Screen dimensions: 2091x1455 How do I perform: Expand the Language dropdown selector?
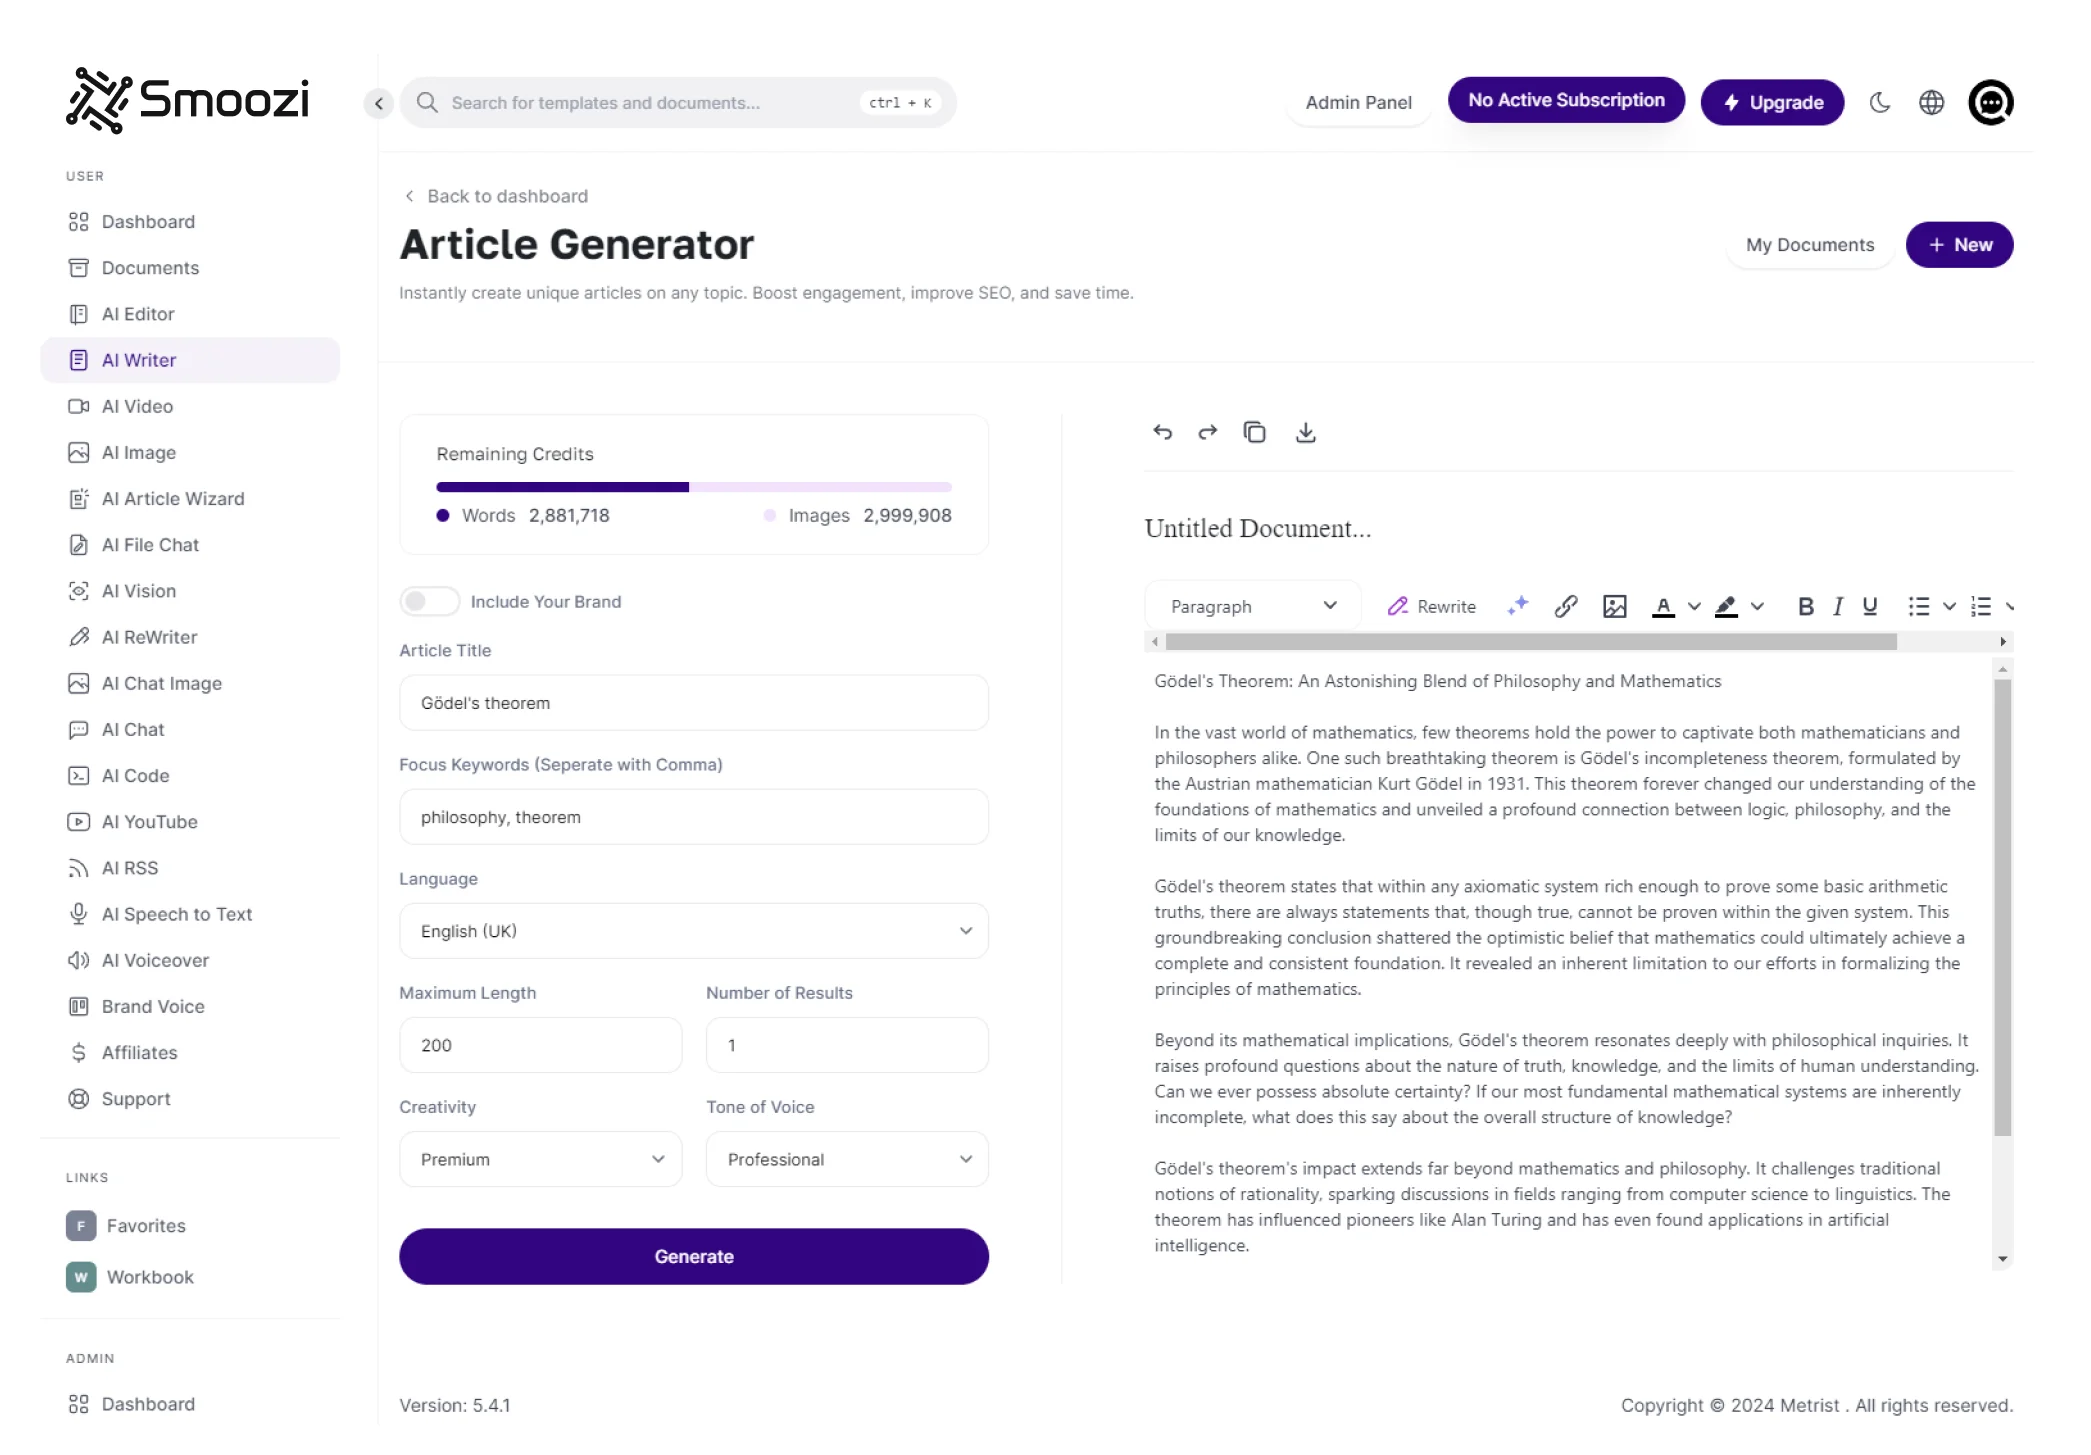(966, 929)
